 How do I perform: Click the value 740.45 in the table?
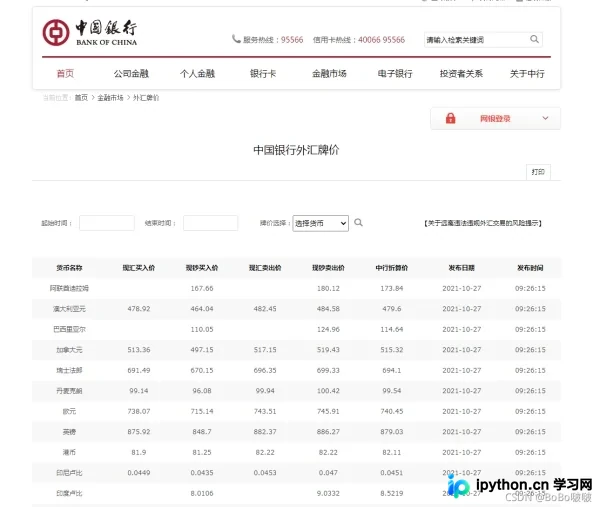pyautogui.click(x=391, y=411)
